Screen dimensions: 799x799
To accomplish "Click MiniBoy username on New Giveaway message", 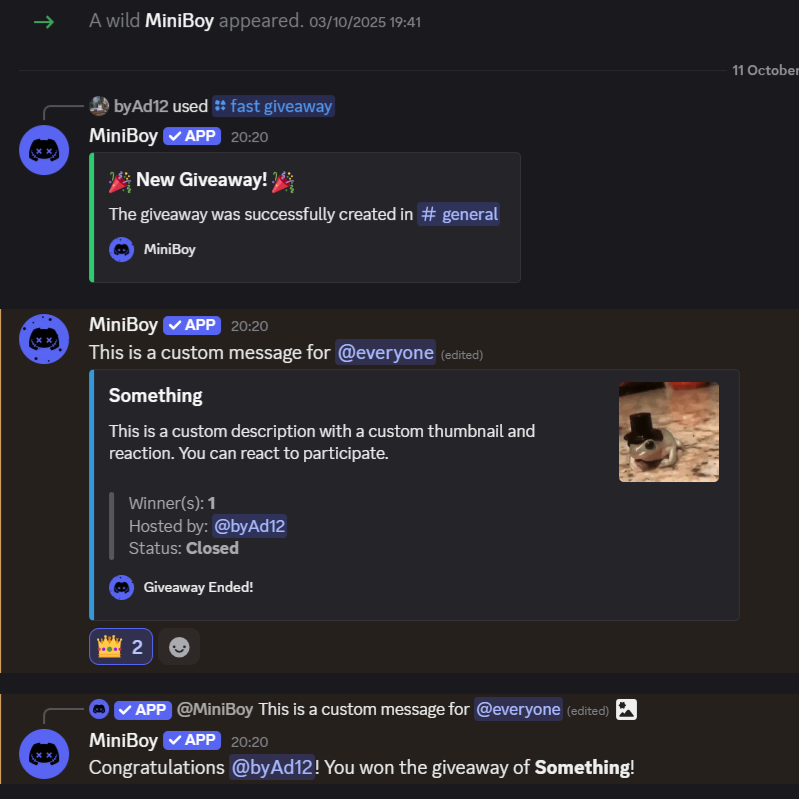I will 123,136.
